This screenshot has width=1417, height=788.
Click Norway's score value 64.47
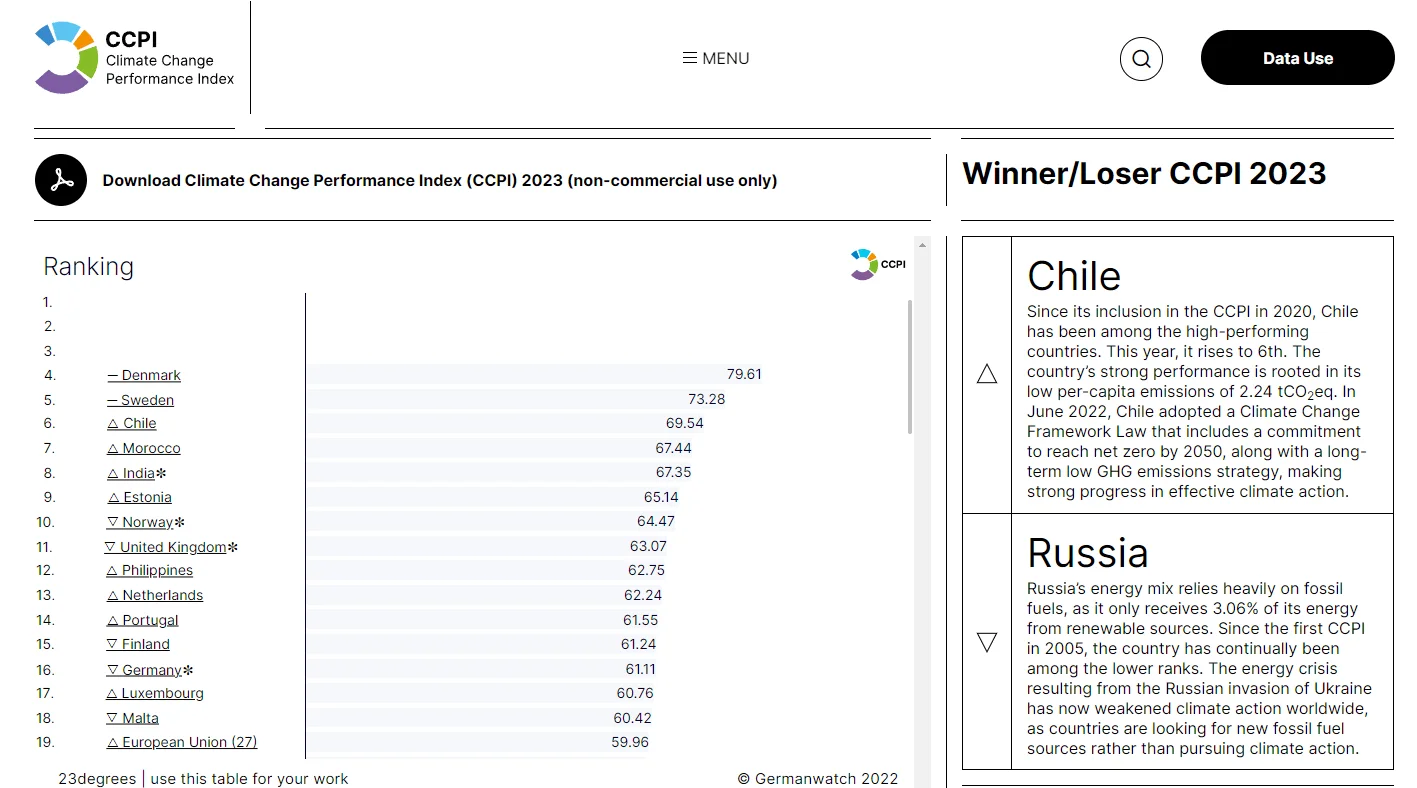coord(656,522)
